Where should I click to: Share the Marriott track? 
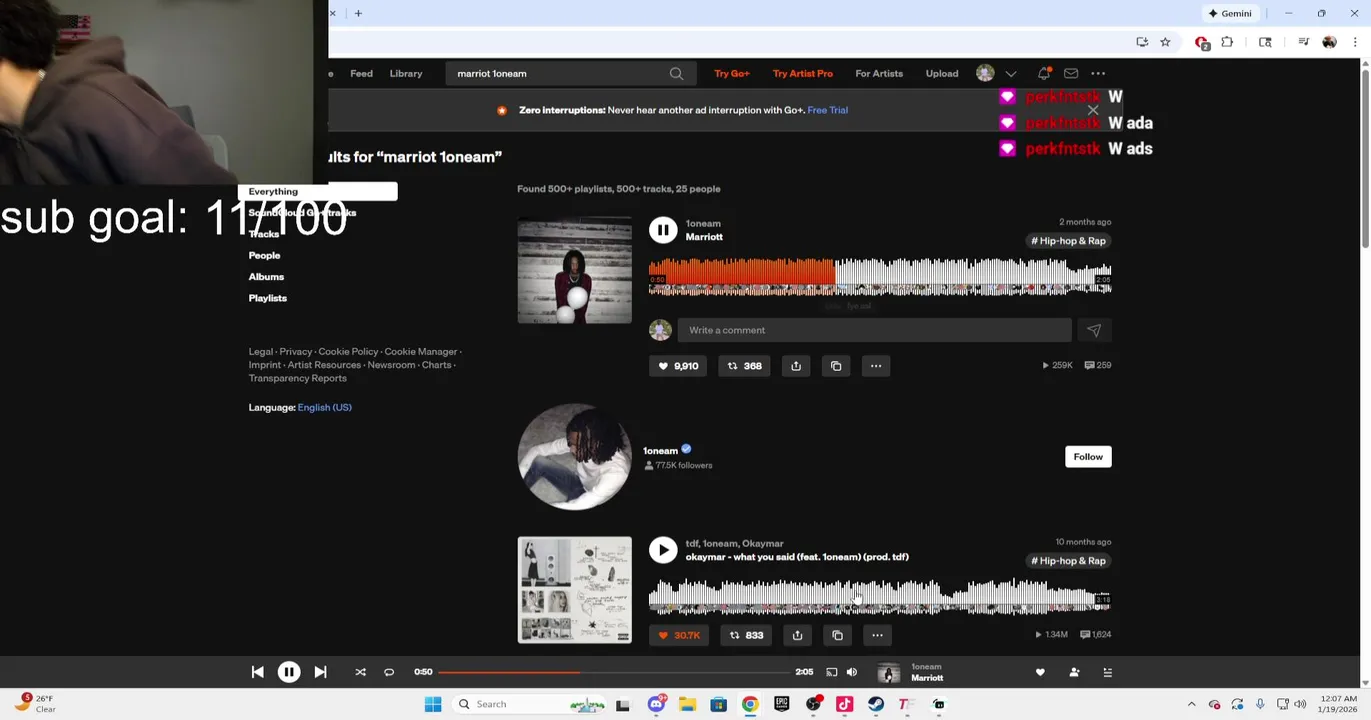pyautogui.click(x=796, y=366)
